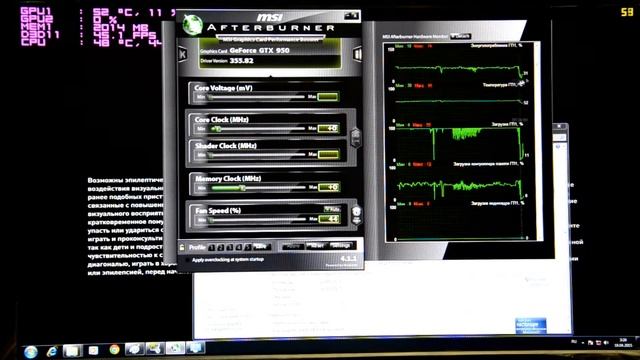640x360 pixels.
Task: Open Internet Explorer from the taskbar
Action: 51,351
